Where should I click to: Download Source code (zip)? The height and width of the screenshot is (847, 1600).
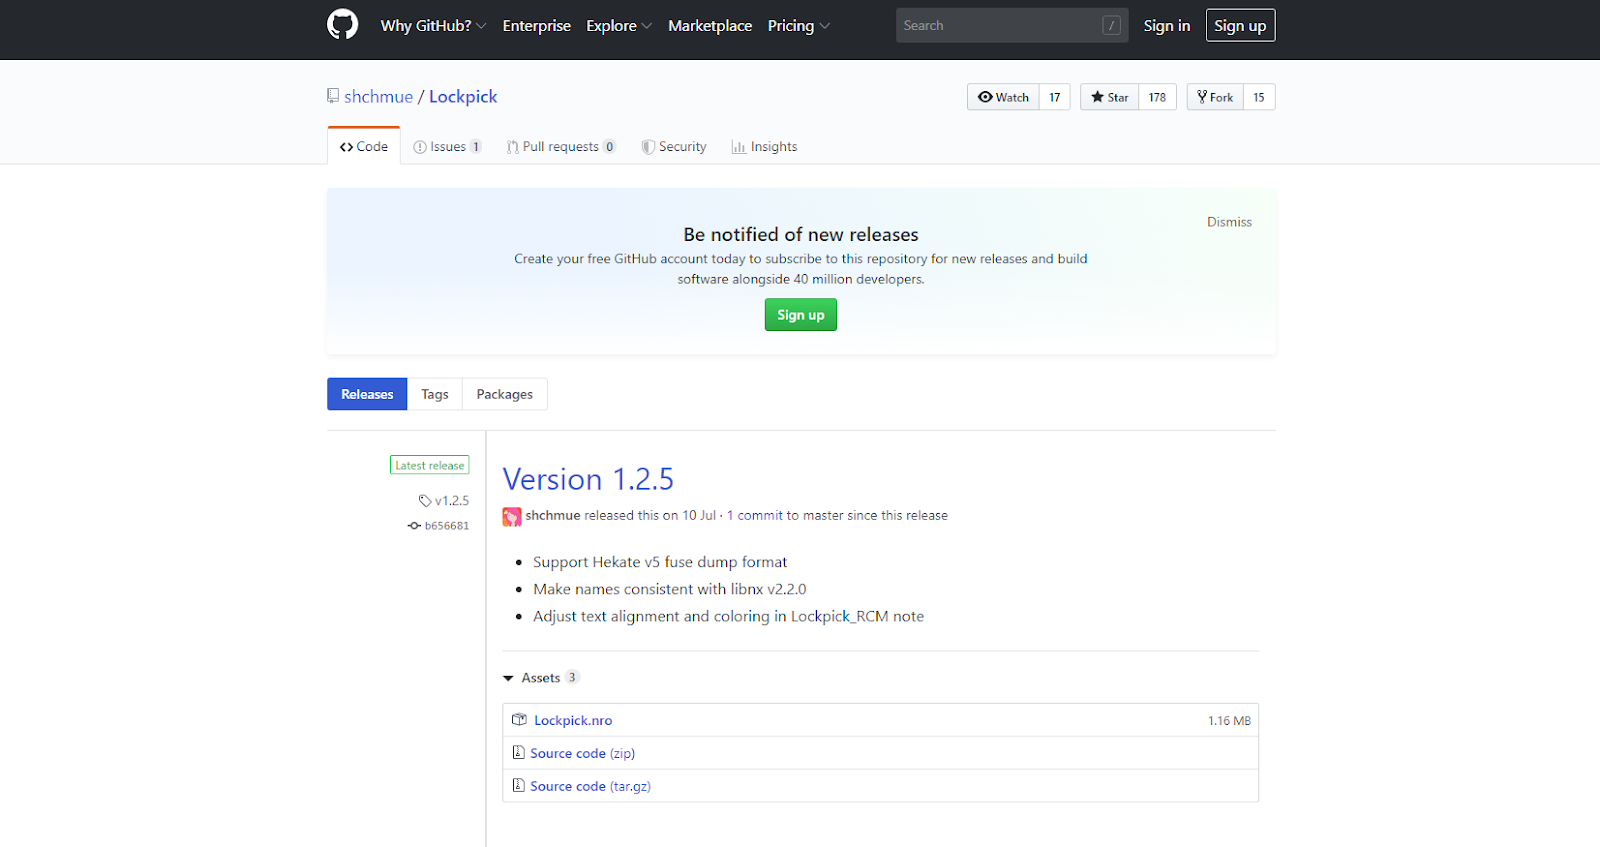583,753
